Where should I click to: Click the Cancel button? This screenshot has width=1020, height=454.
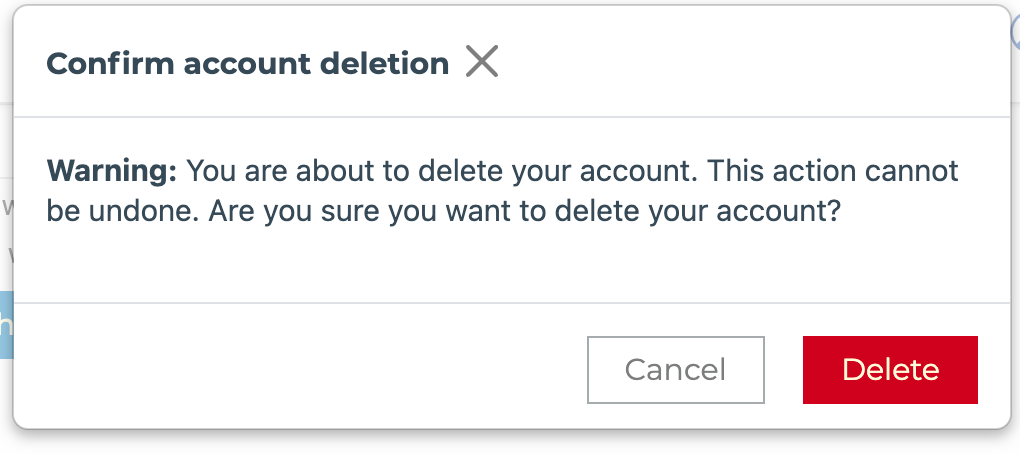click(675, 370)
